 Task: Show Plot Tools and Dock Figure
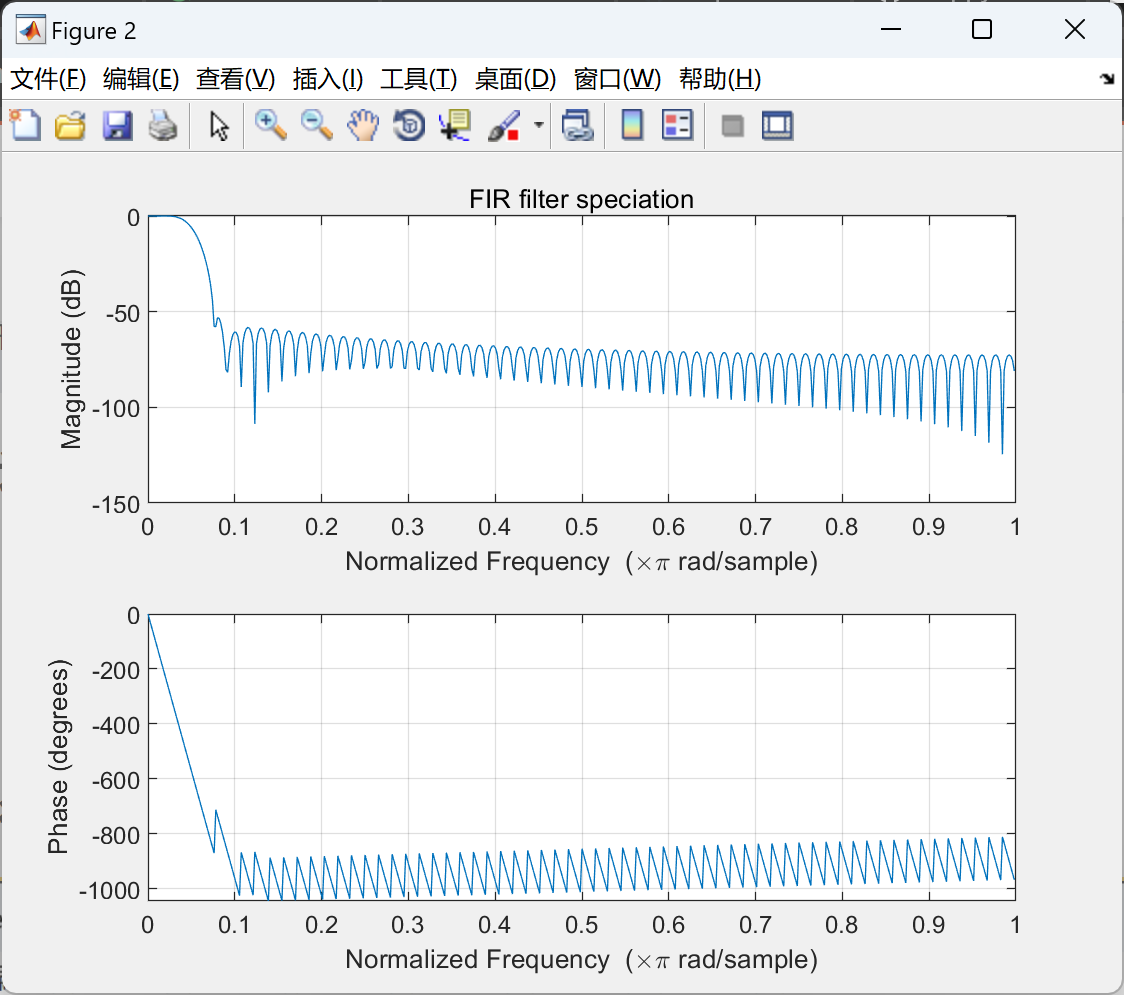777,125
